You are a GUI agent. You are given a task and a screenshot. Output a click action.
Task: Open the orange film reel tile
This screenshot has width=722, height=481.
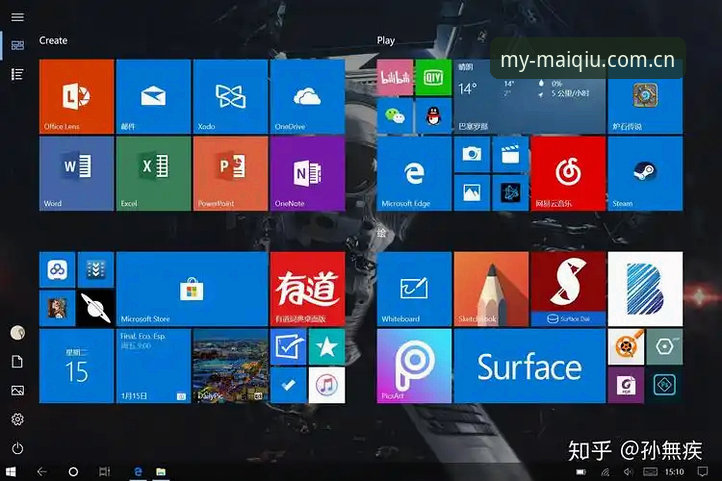626,347
